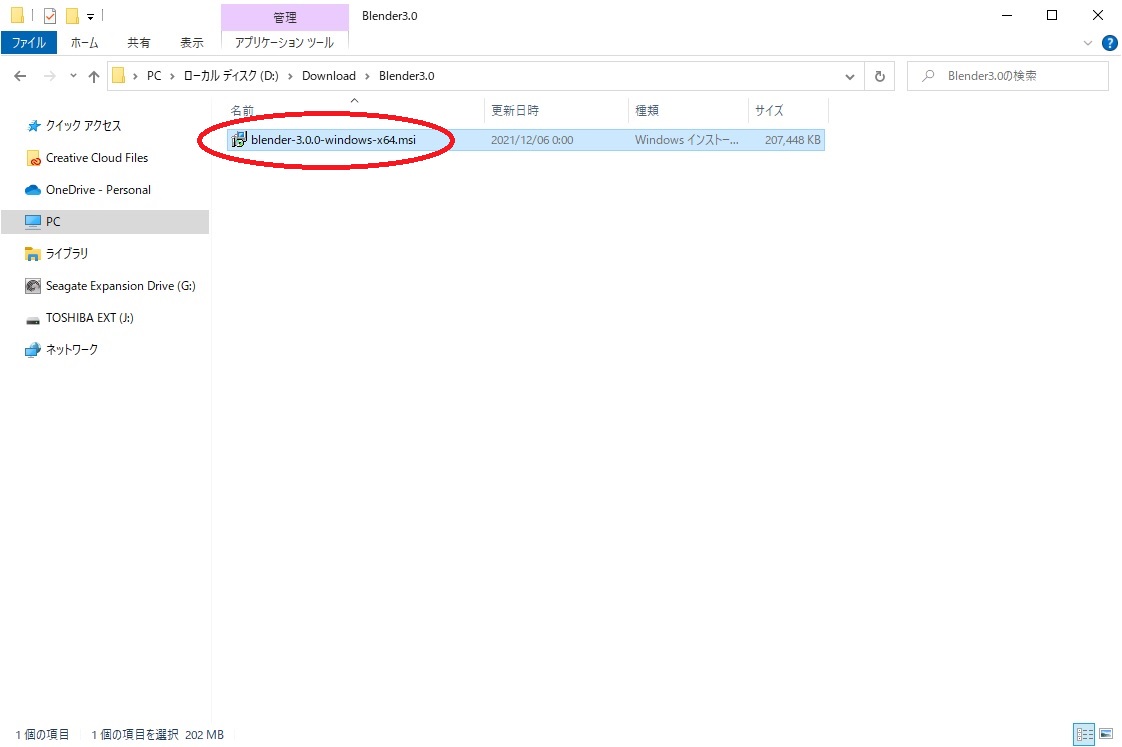Sort by 種類 column header

coord(647,111)
